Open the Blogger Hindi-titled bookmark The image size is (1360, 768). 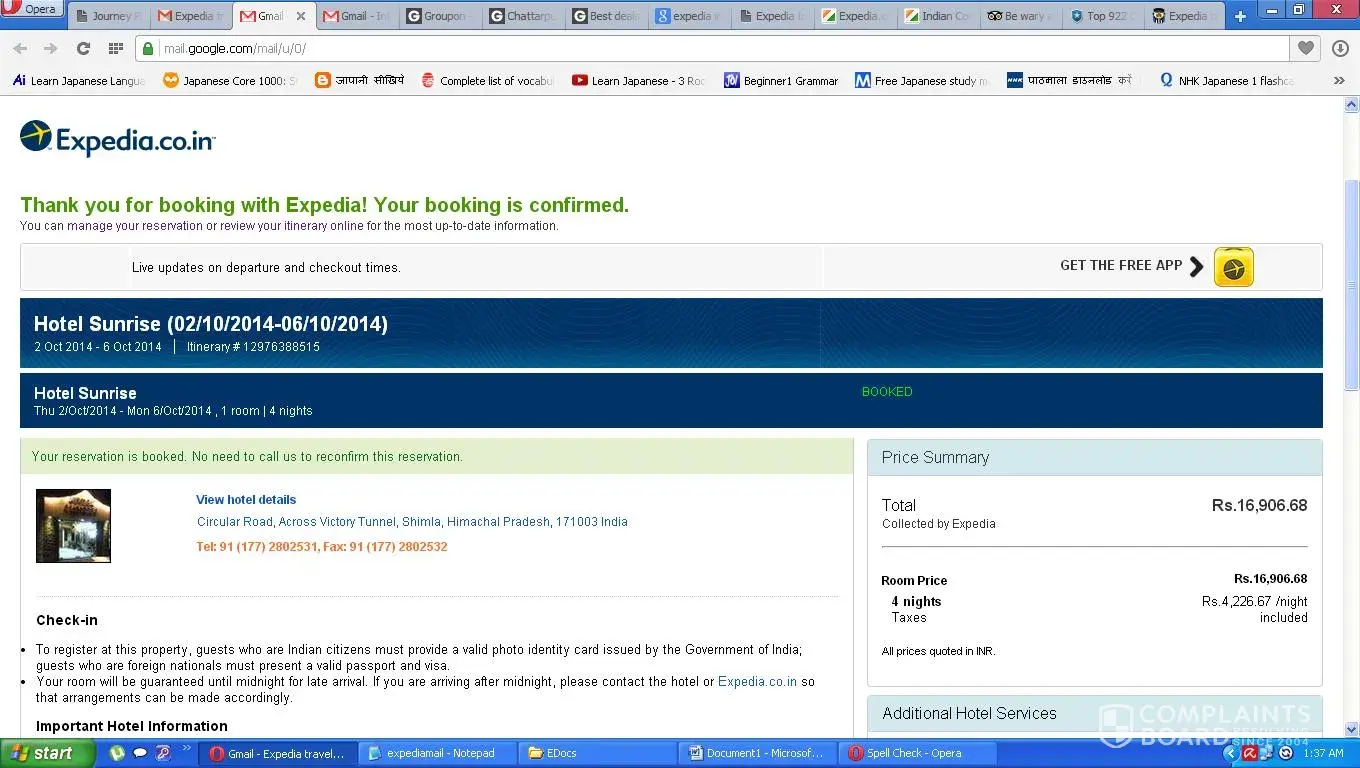tap(360, 81)
